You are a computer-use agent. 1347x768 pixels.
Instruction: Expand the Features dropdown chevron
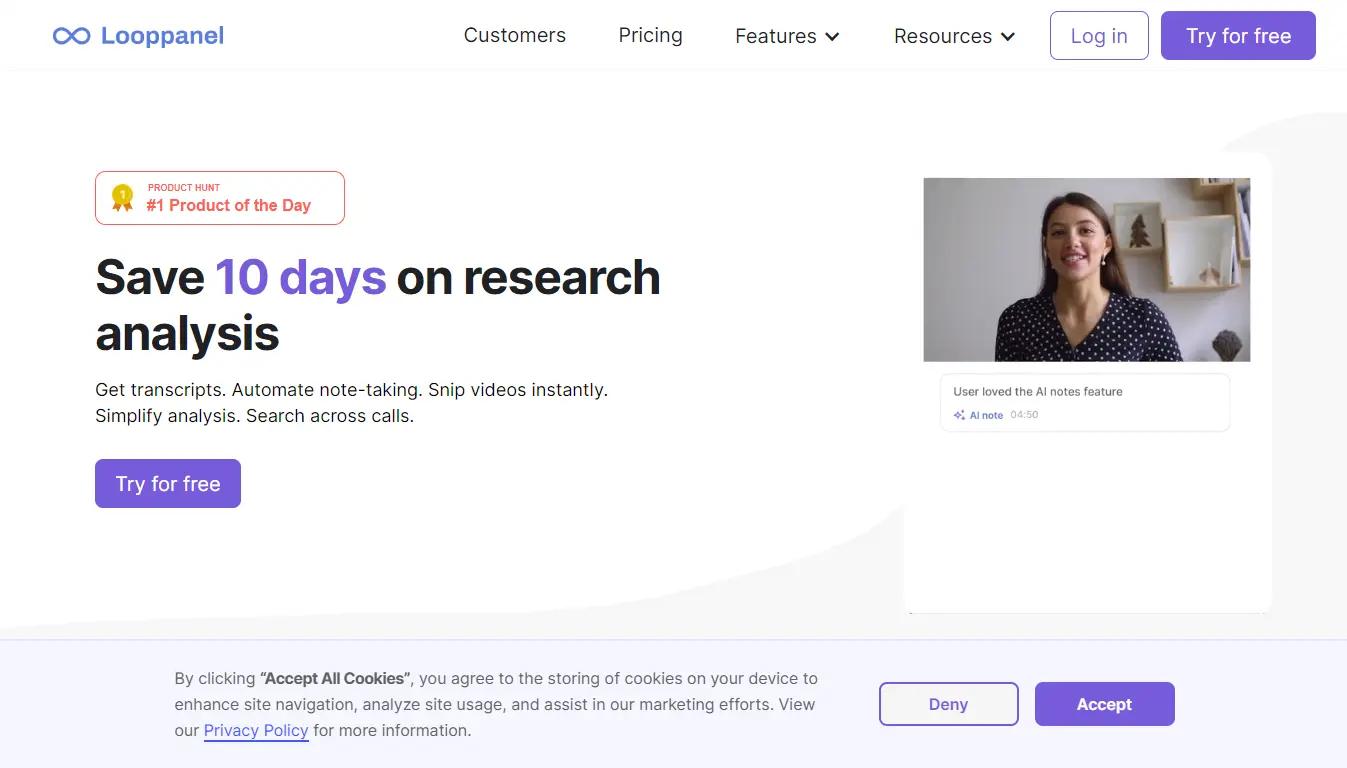[x=831, y=37]
